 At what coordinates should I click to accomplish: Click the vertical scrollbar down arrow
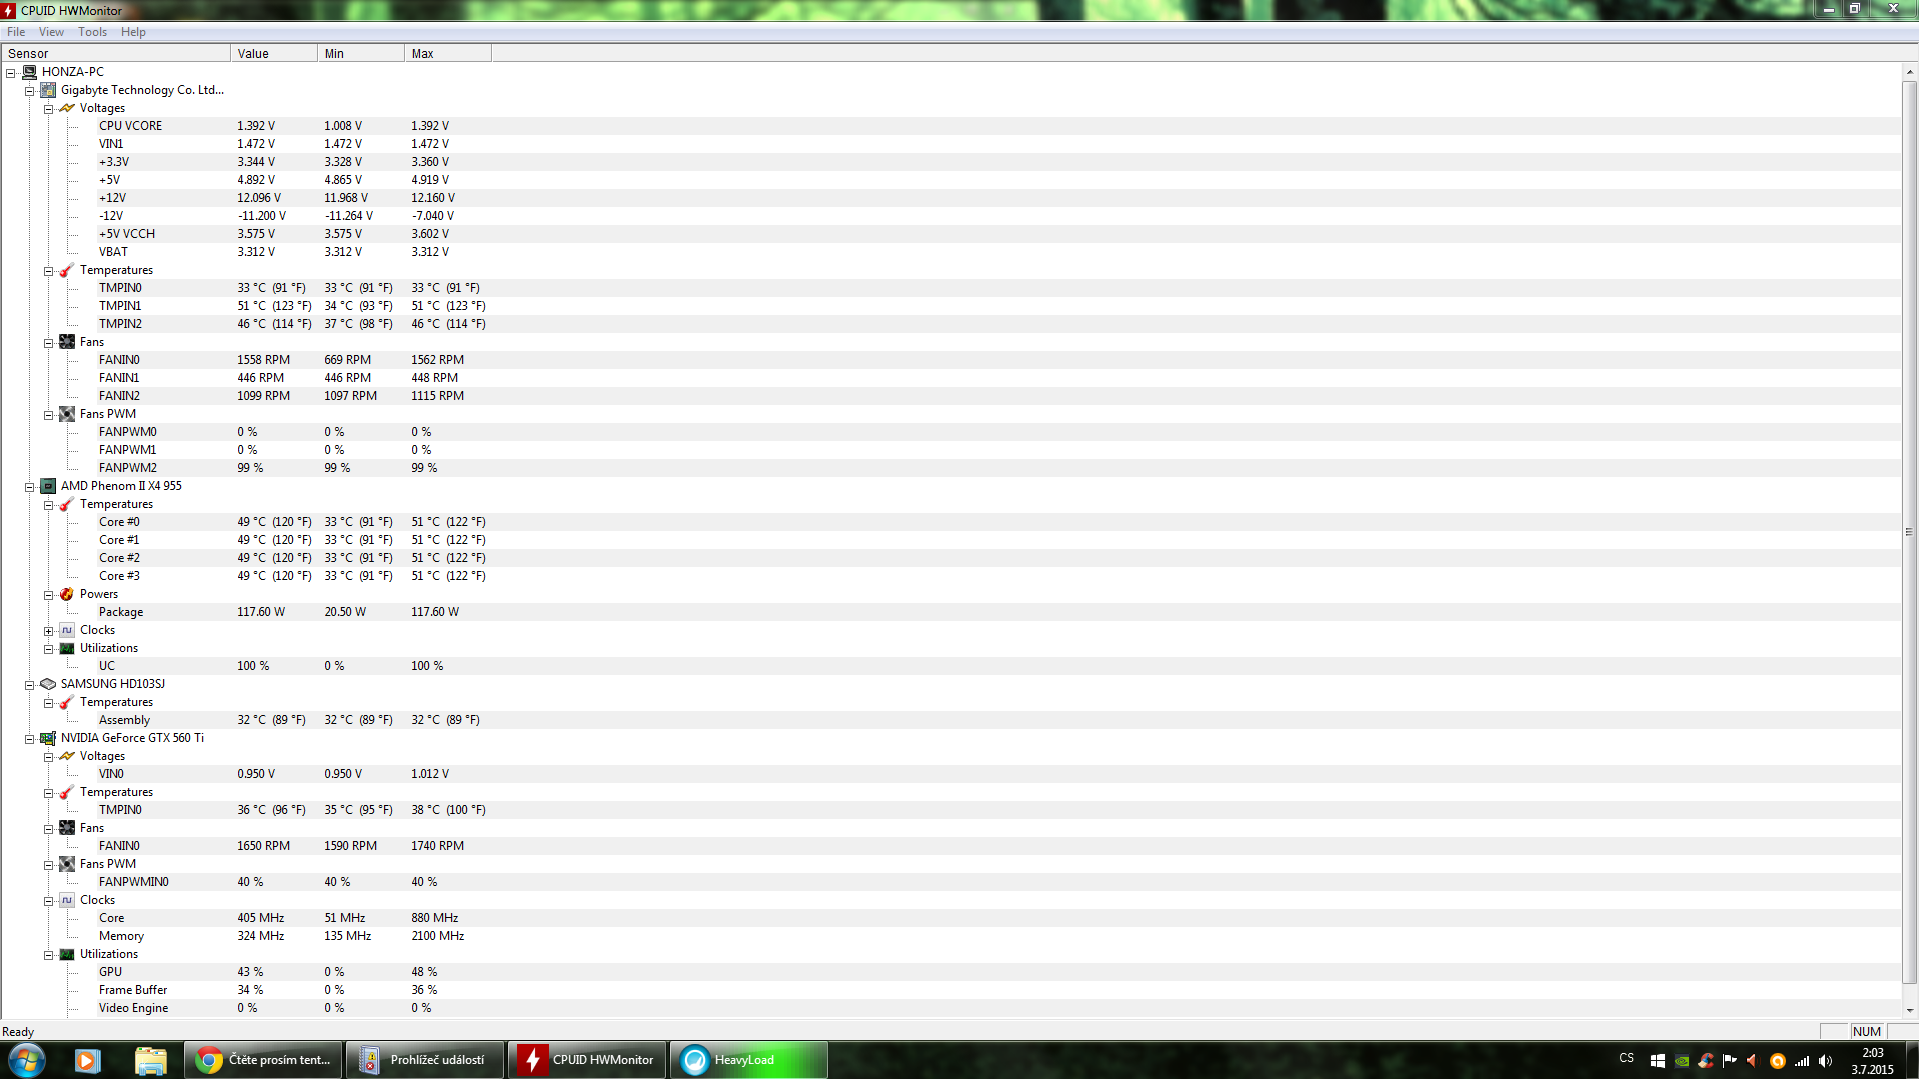[1910, 1010]
